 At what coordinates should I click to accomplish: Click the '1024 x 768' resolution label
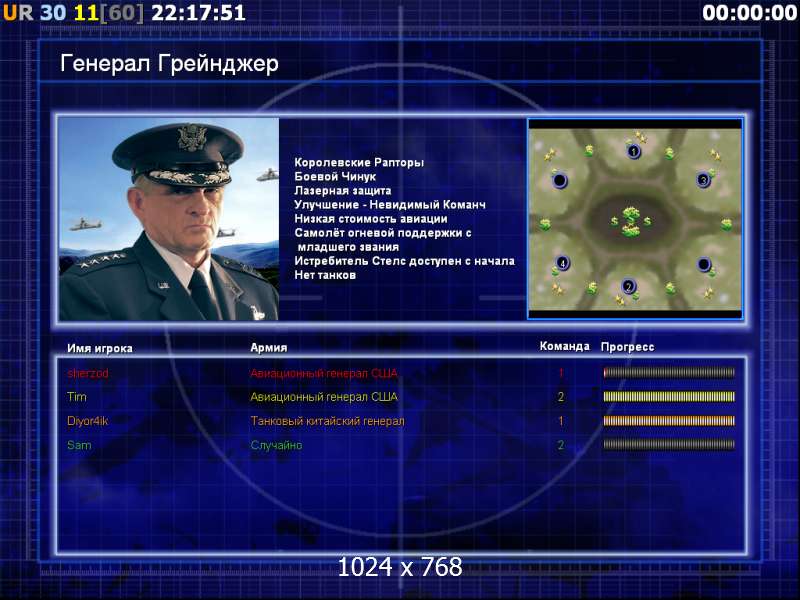(x=400, y=567)
